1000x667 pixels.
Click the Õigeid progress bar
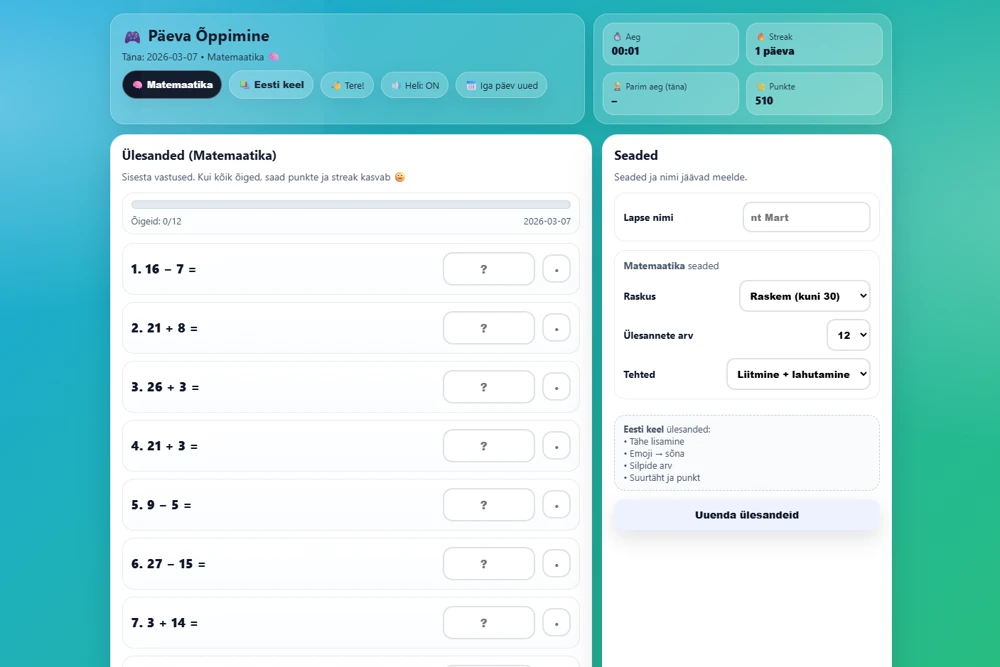(x=351, y=205)
